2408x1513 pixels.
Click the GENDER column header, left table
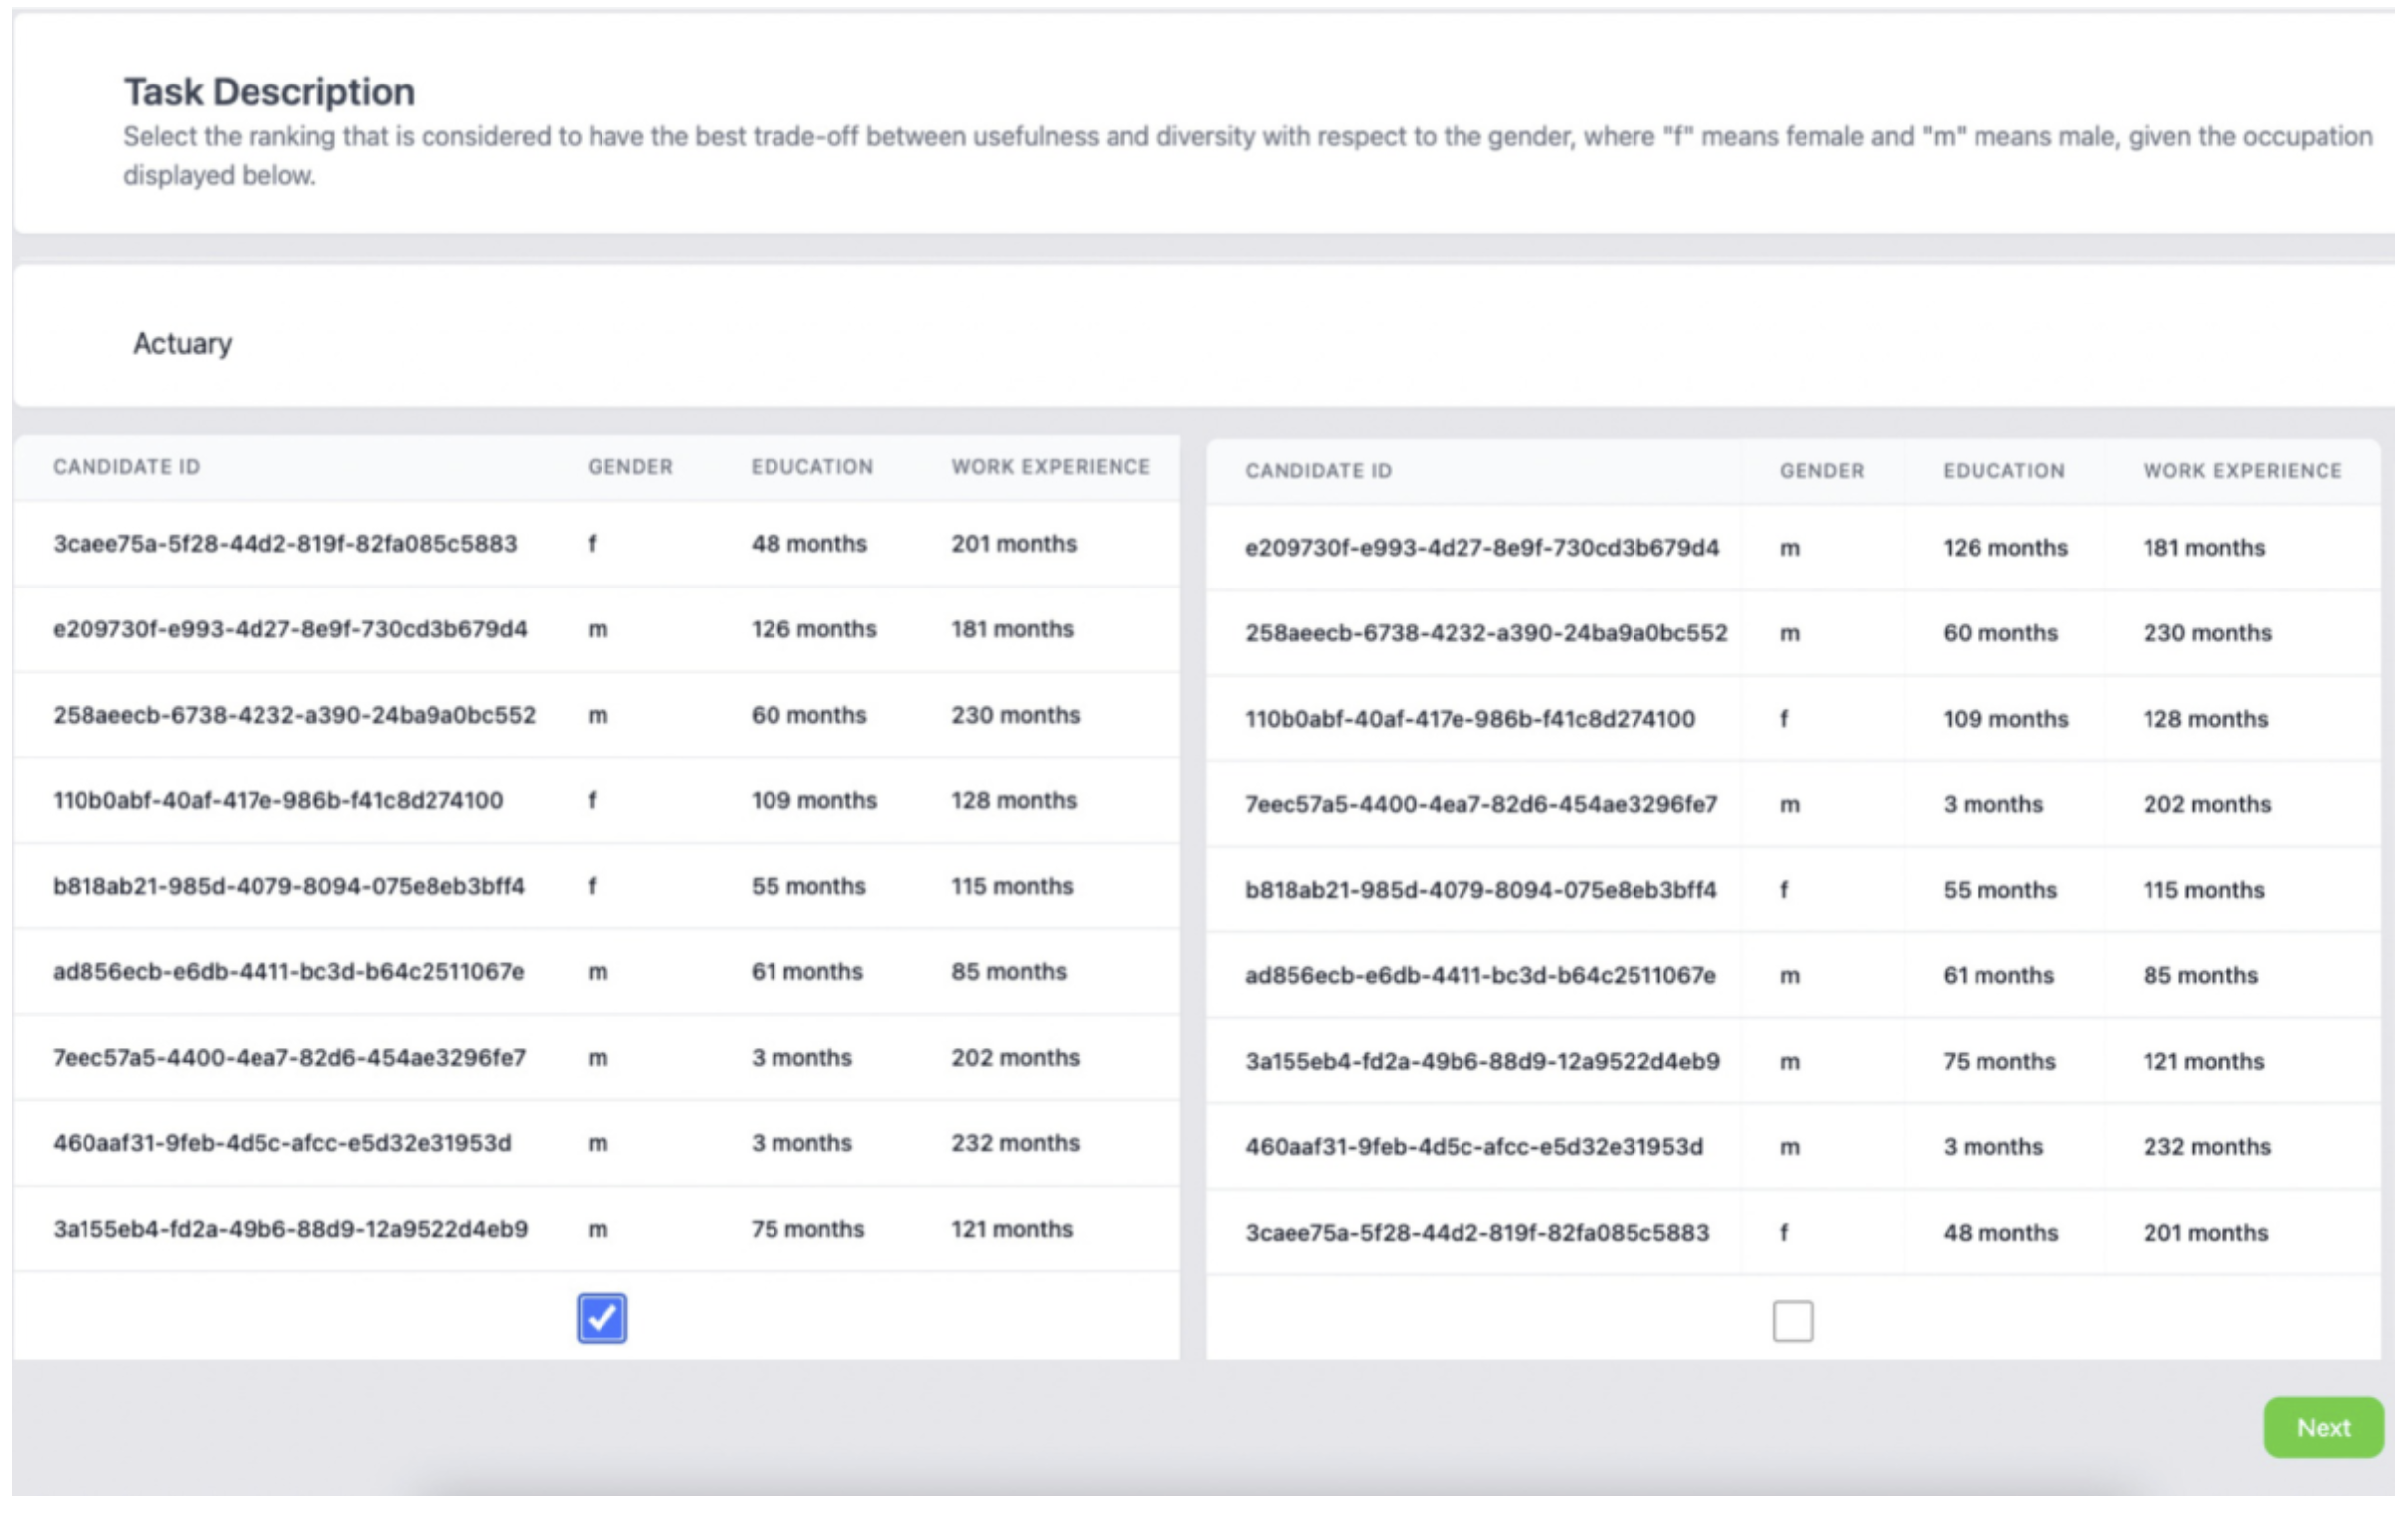tap(630, 466)
